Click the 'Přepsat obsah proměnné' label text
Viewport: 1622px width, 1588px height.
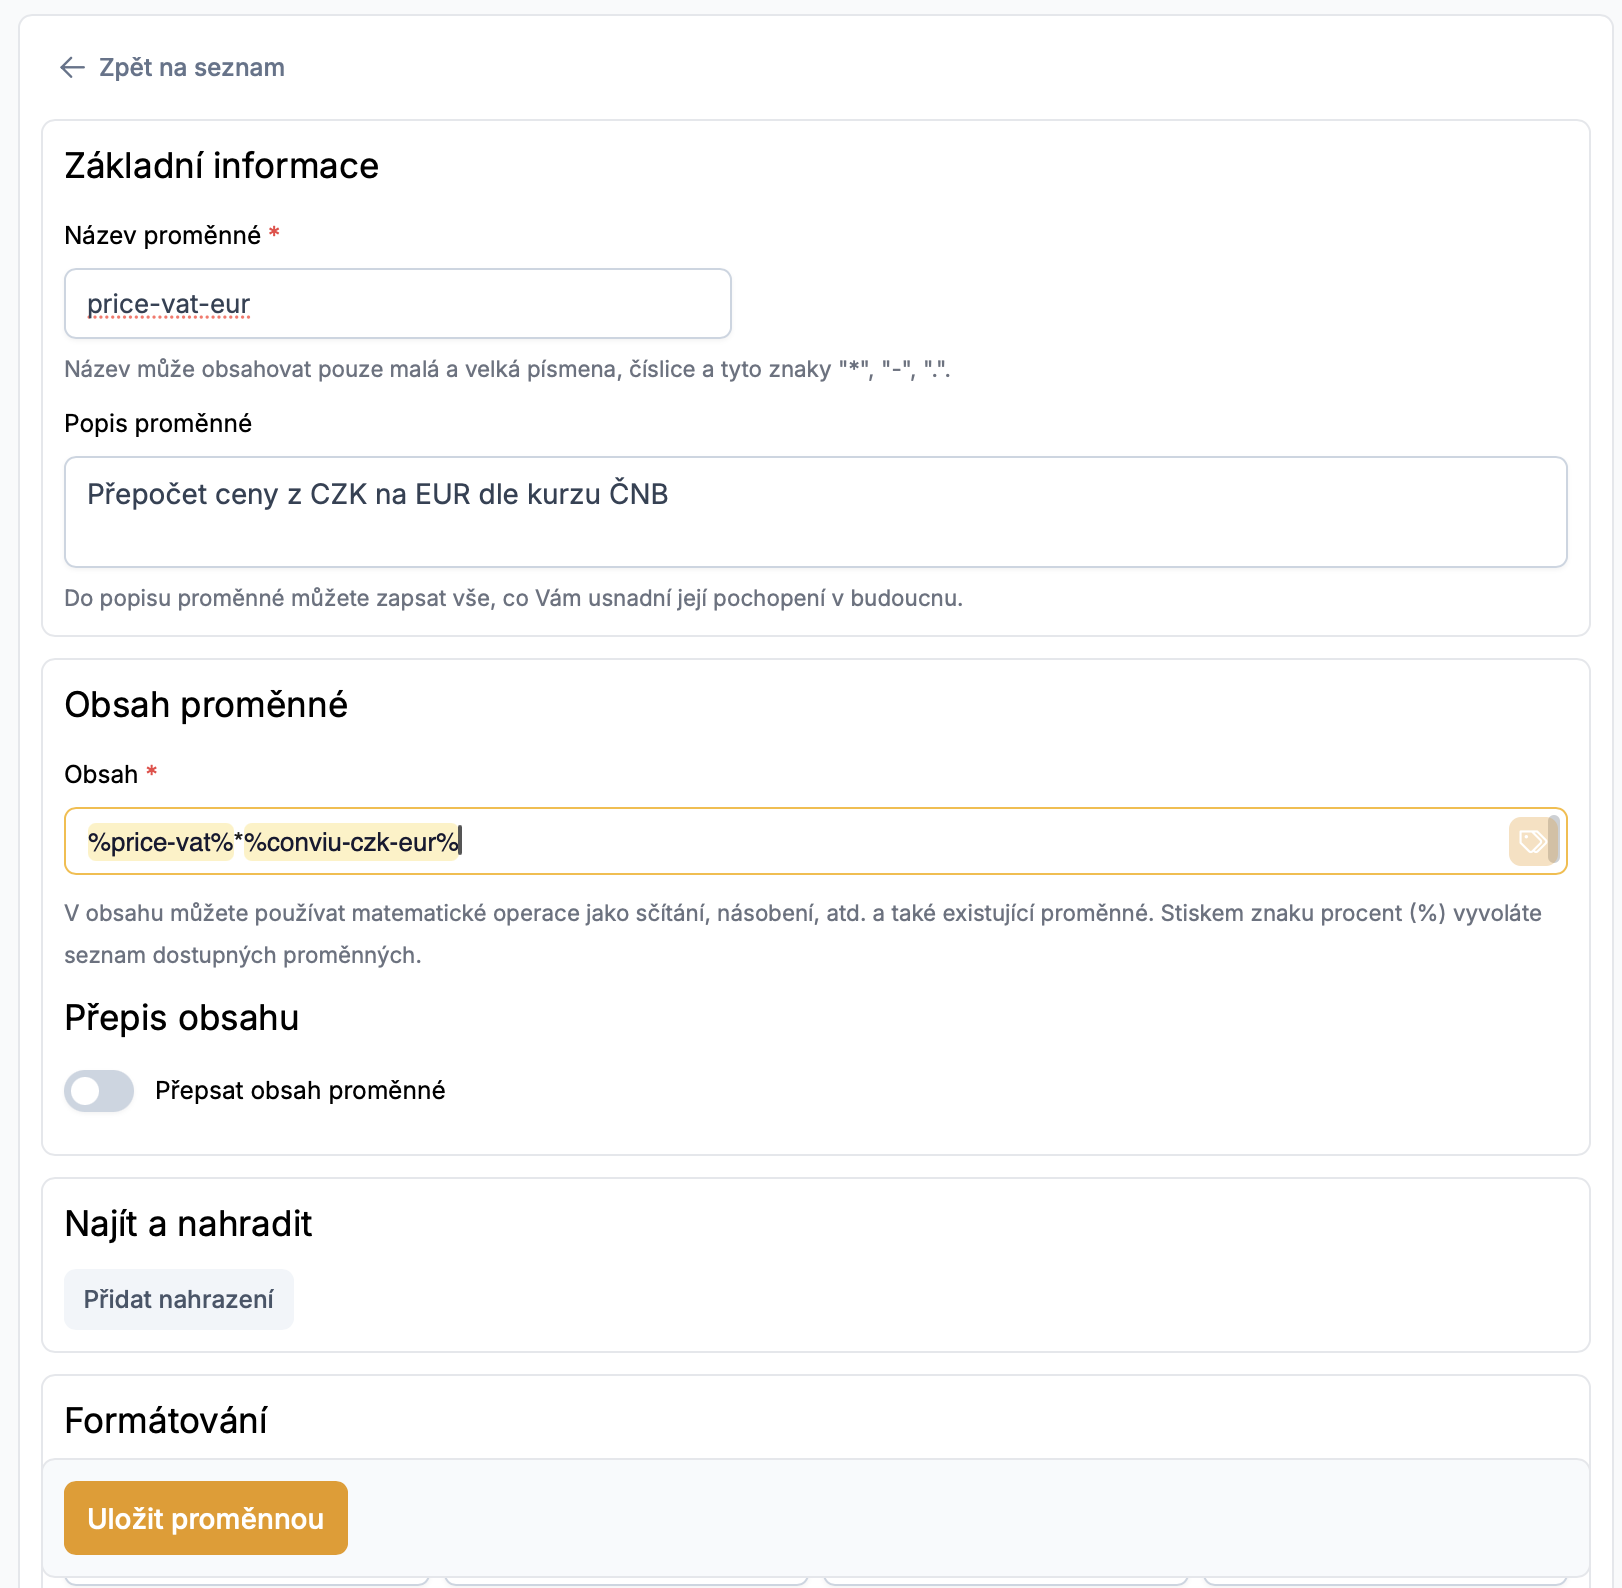[300, 1091]
